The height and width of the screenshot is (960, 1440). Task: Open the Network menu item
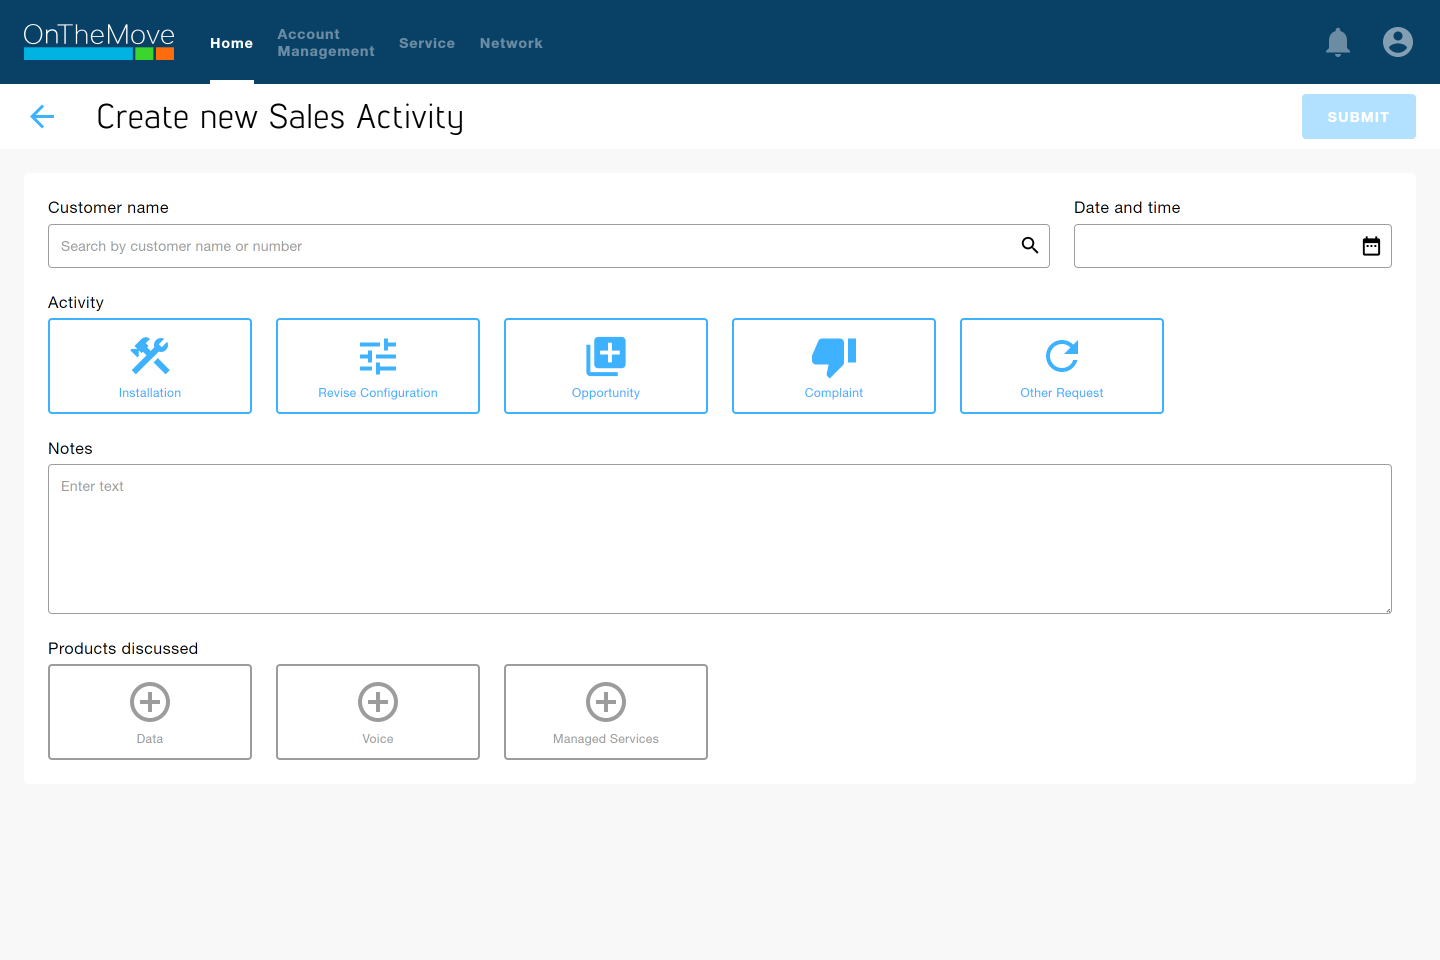pyautogui.click(x=511, y=43)
